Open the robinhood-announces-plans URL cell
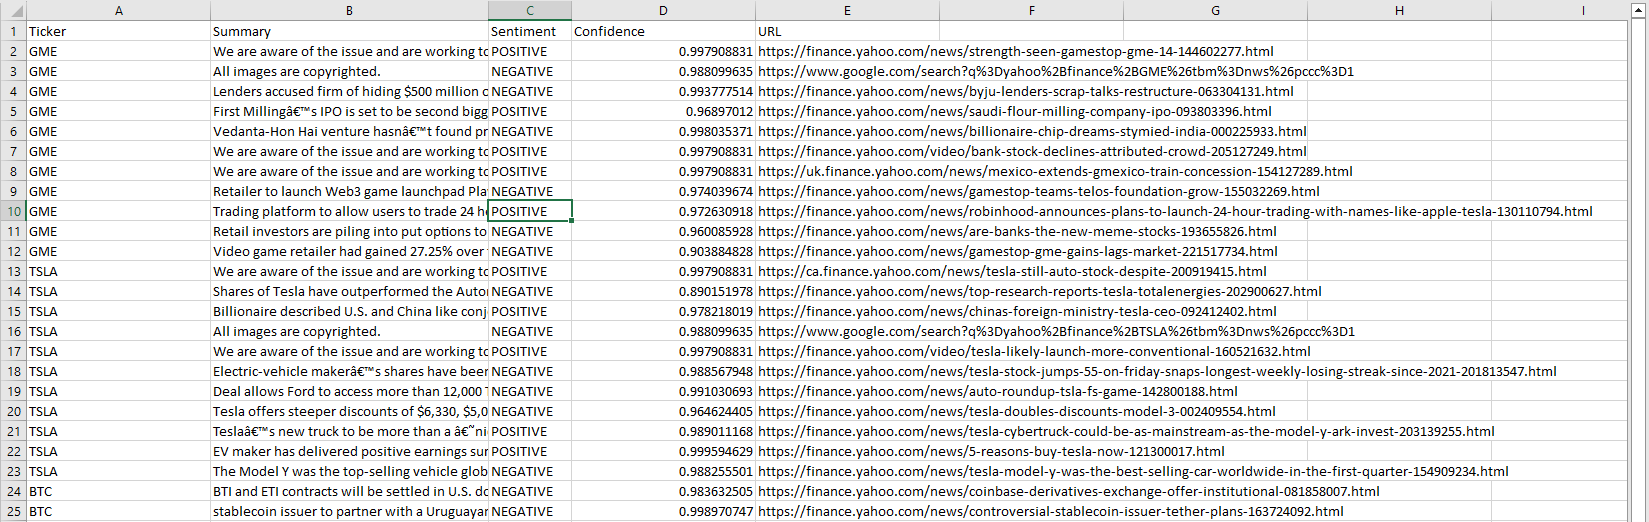Image resolution: width=1649 pixels, height=522 pixels. [x=1175, y=211]
